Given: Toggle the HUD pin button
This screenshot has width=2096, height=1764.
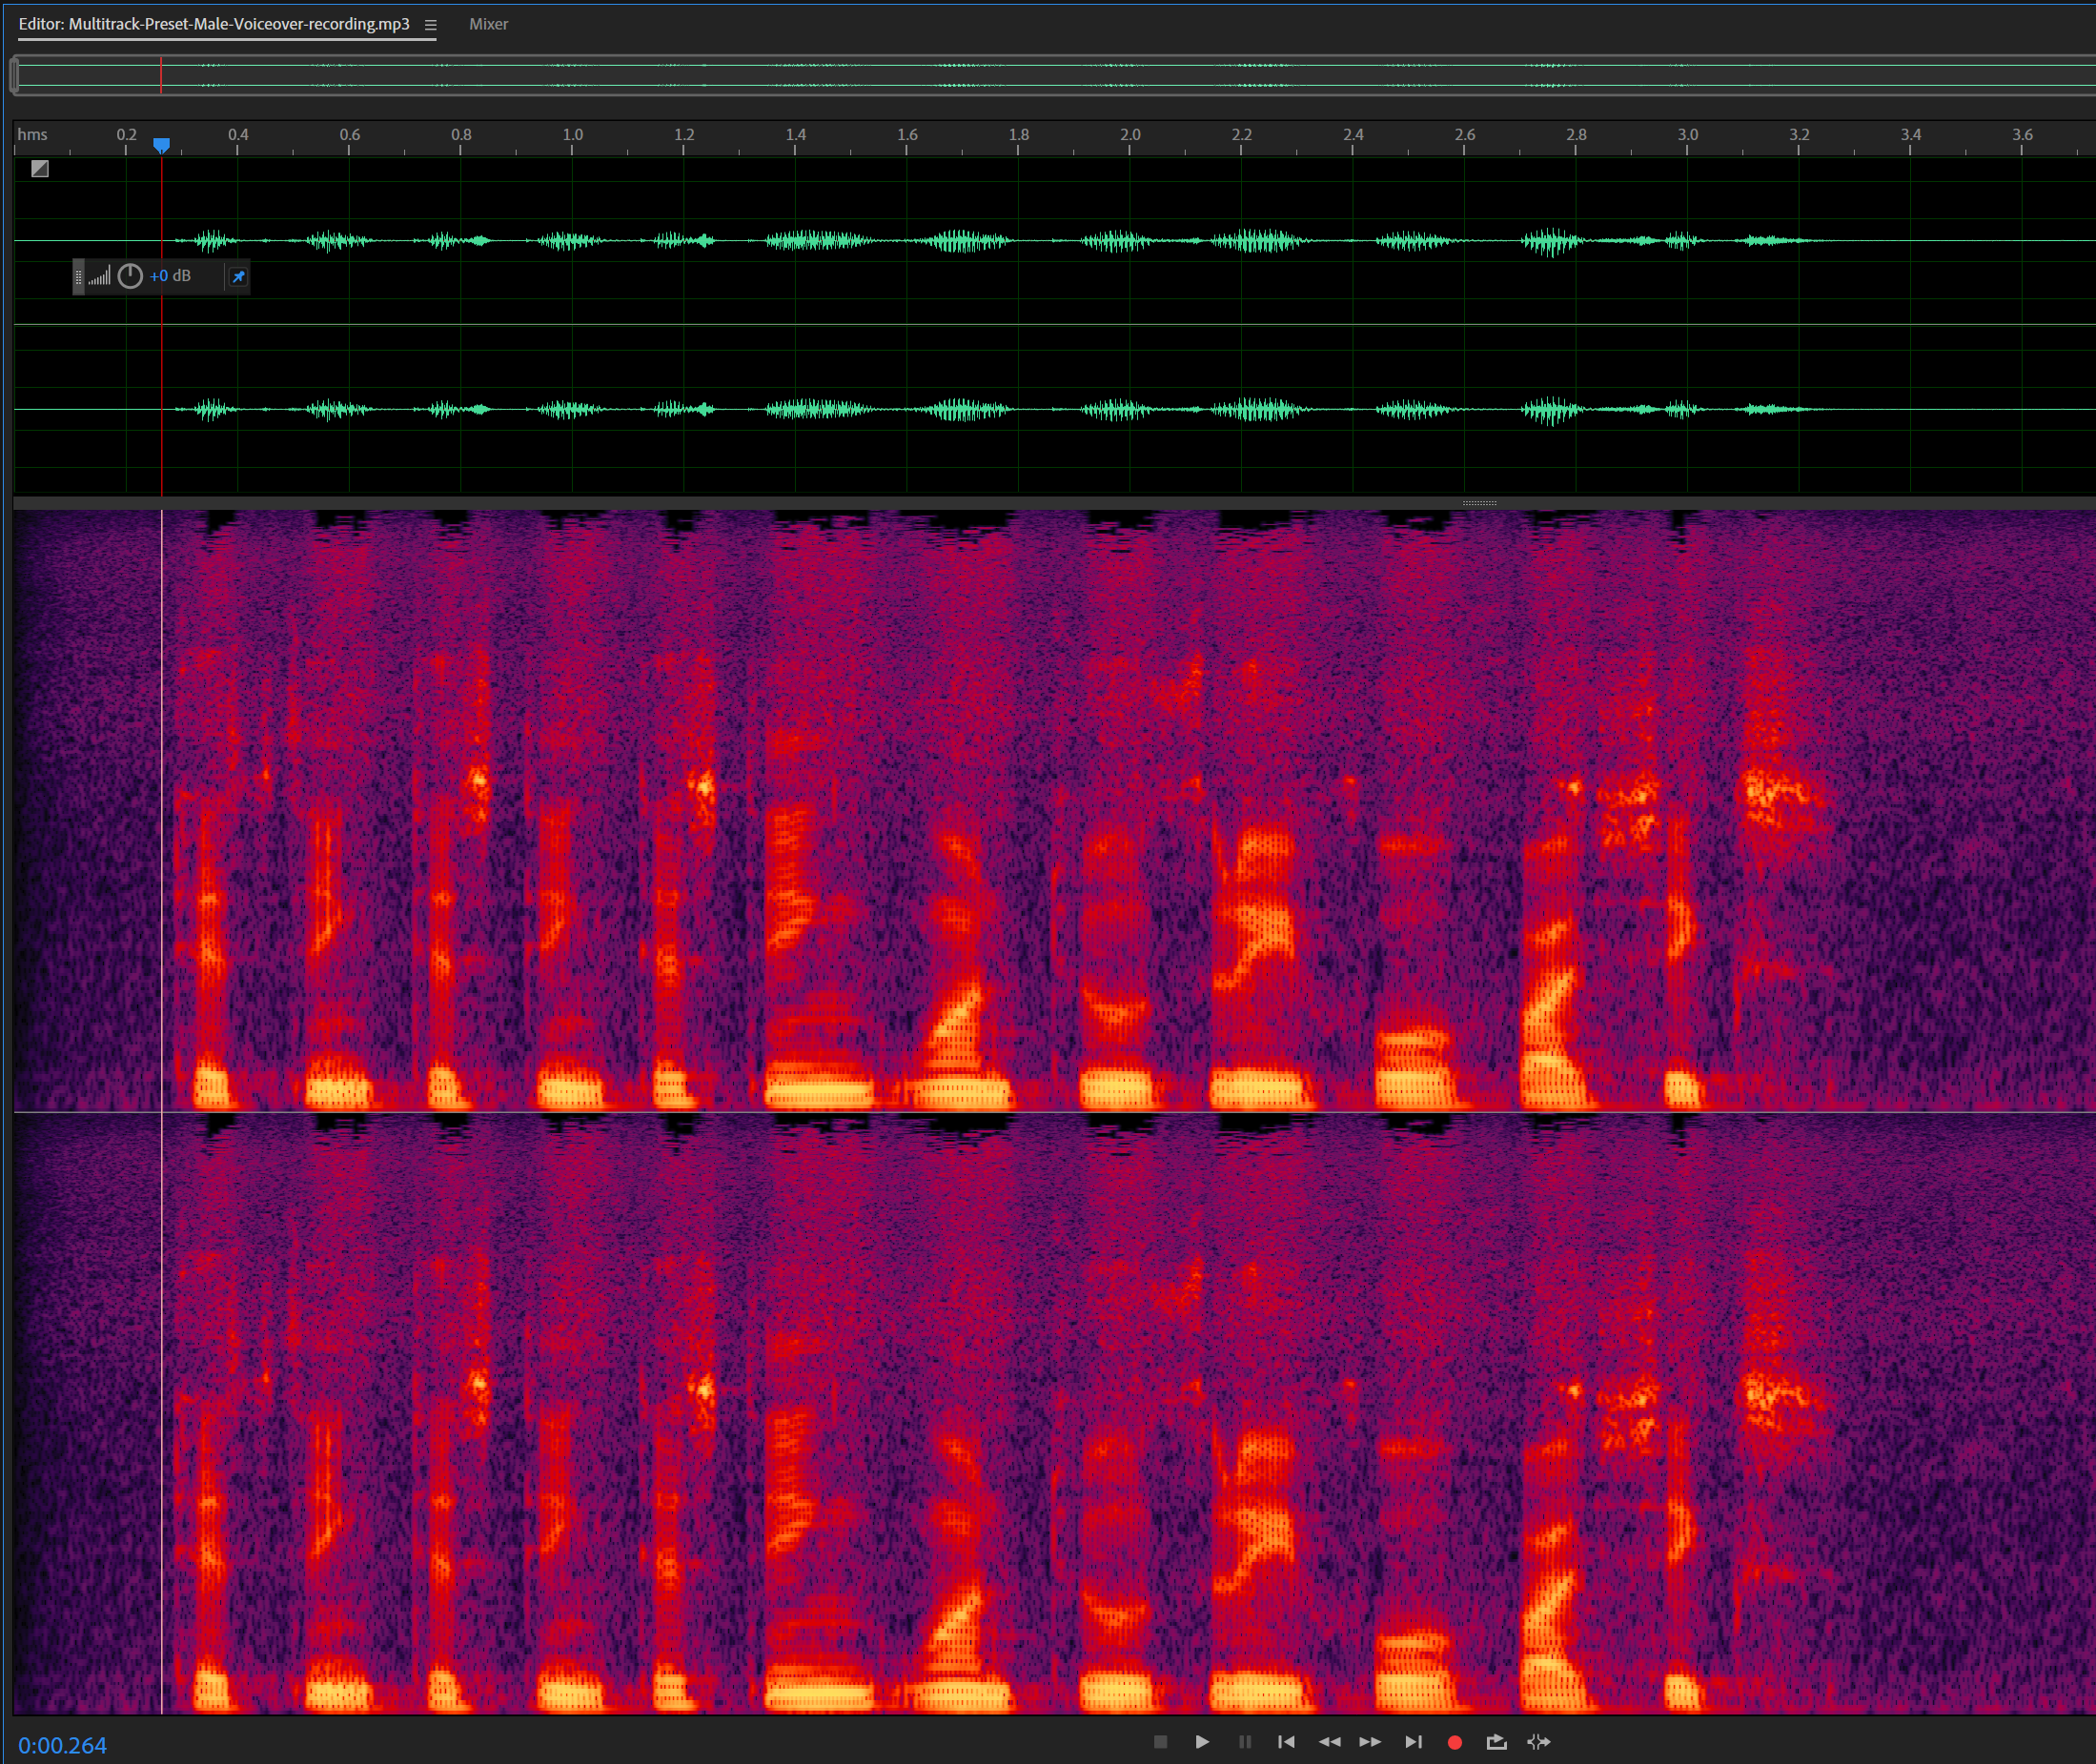Looking at the screenshot, I should click(x=238, y=277).
